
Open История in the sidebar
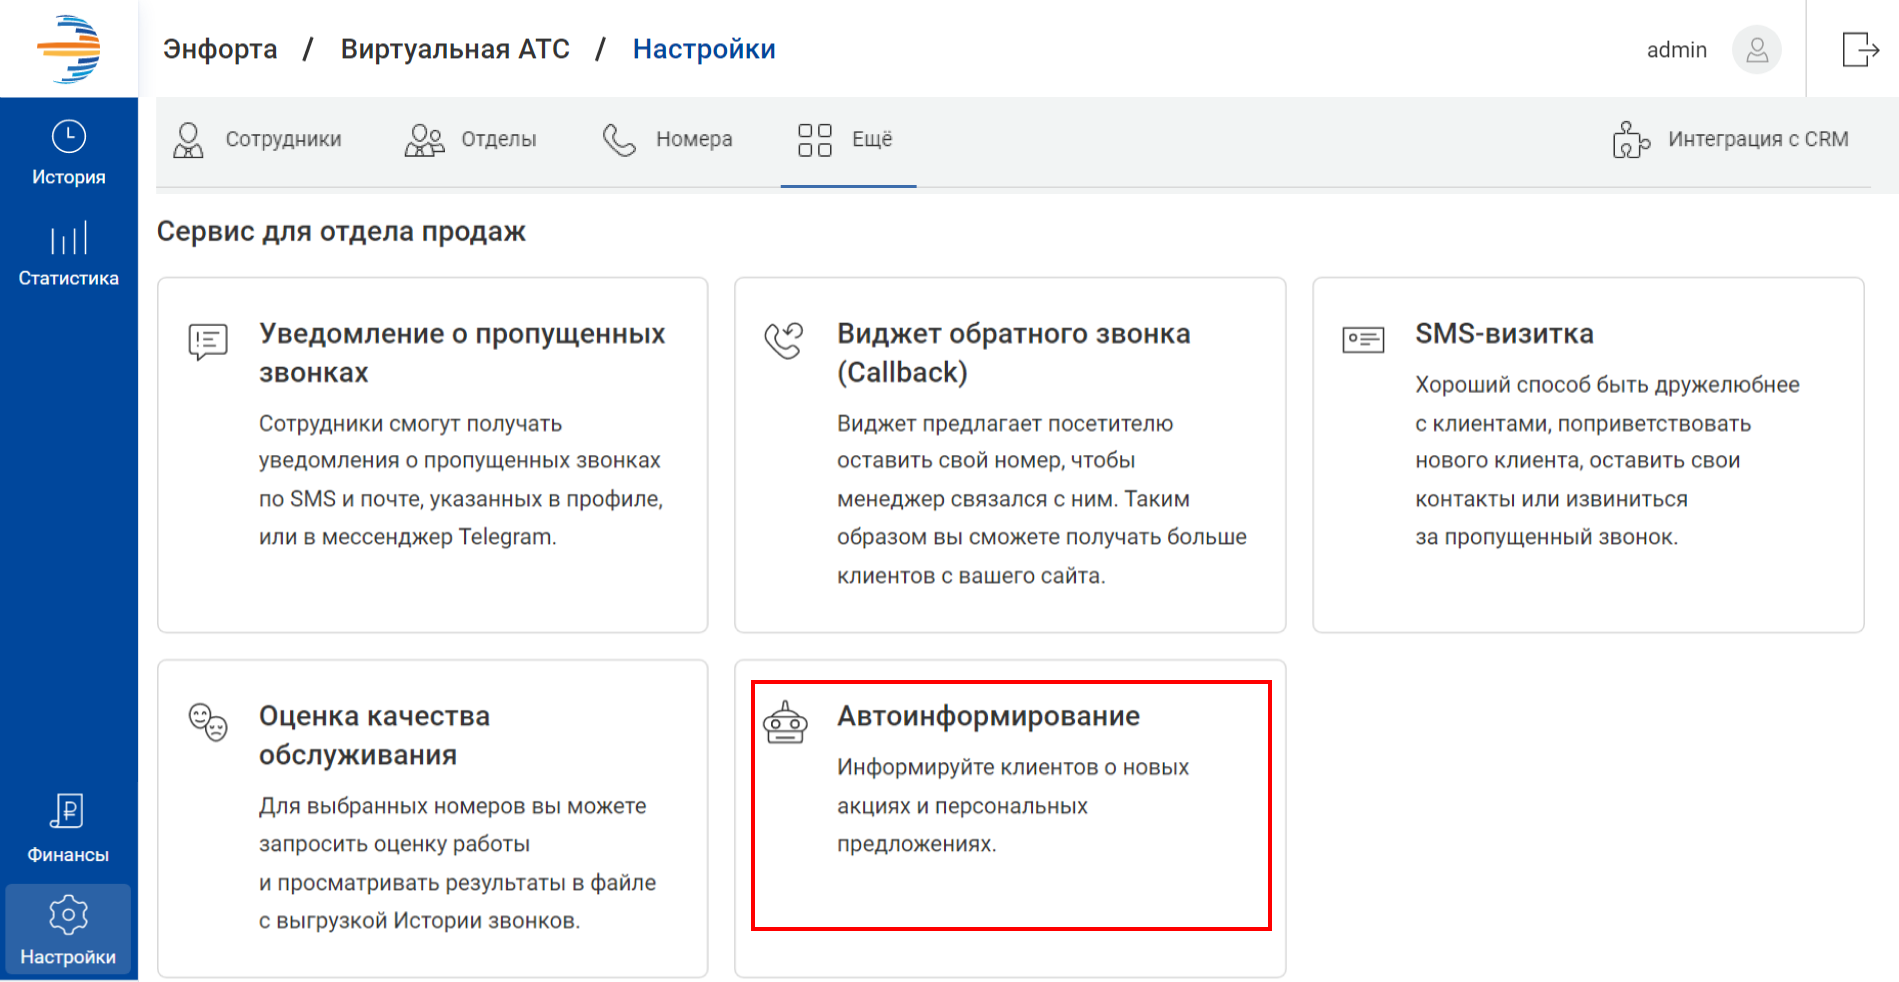(x=69, y=153)
